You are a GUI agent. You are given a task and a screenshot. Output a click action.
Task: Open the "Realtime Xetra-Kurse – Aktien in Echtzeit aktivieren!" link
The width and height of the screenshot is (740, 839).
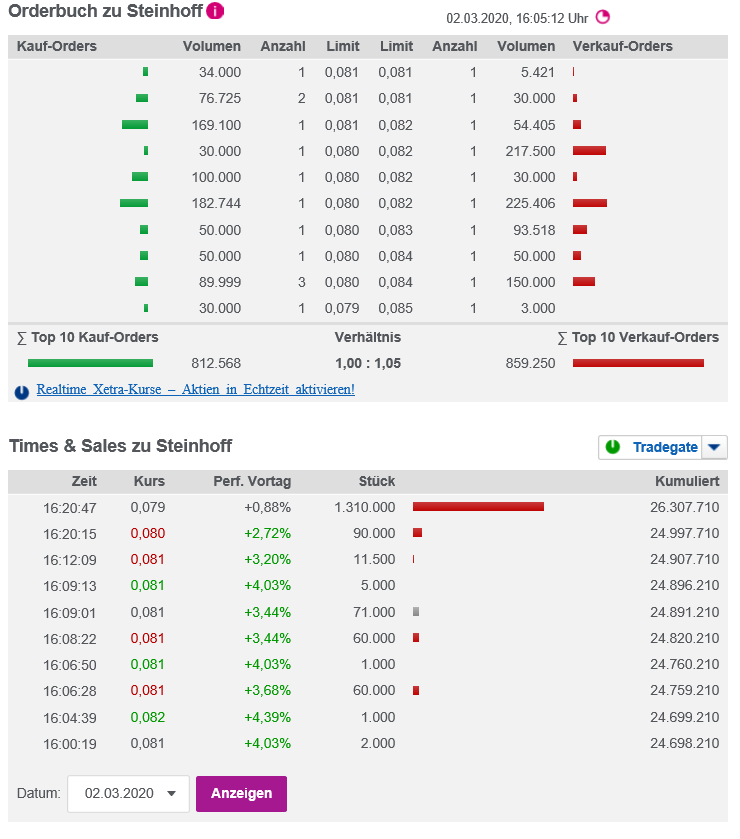point(195,389)
